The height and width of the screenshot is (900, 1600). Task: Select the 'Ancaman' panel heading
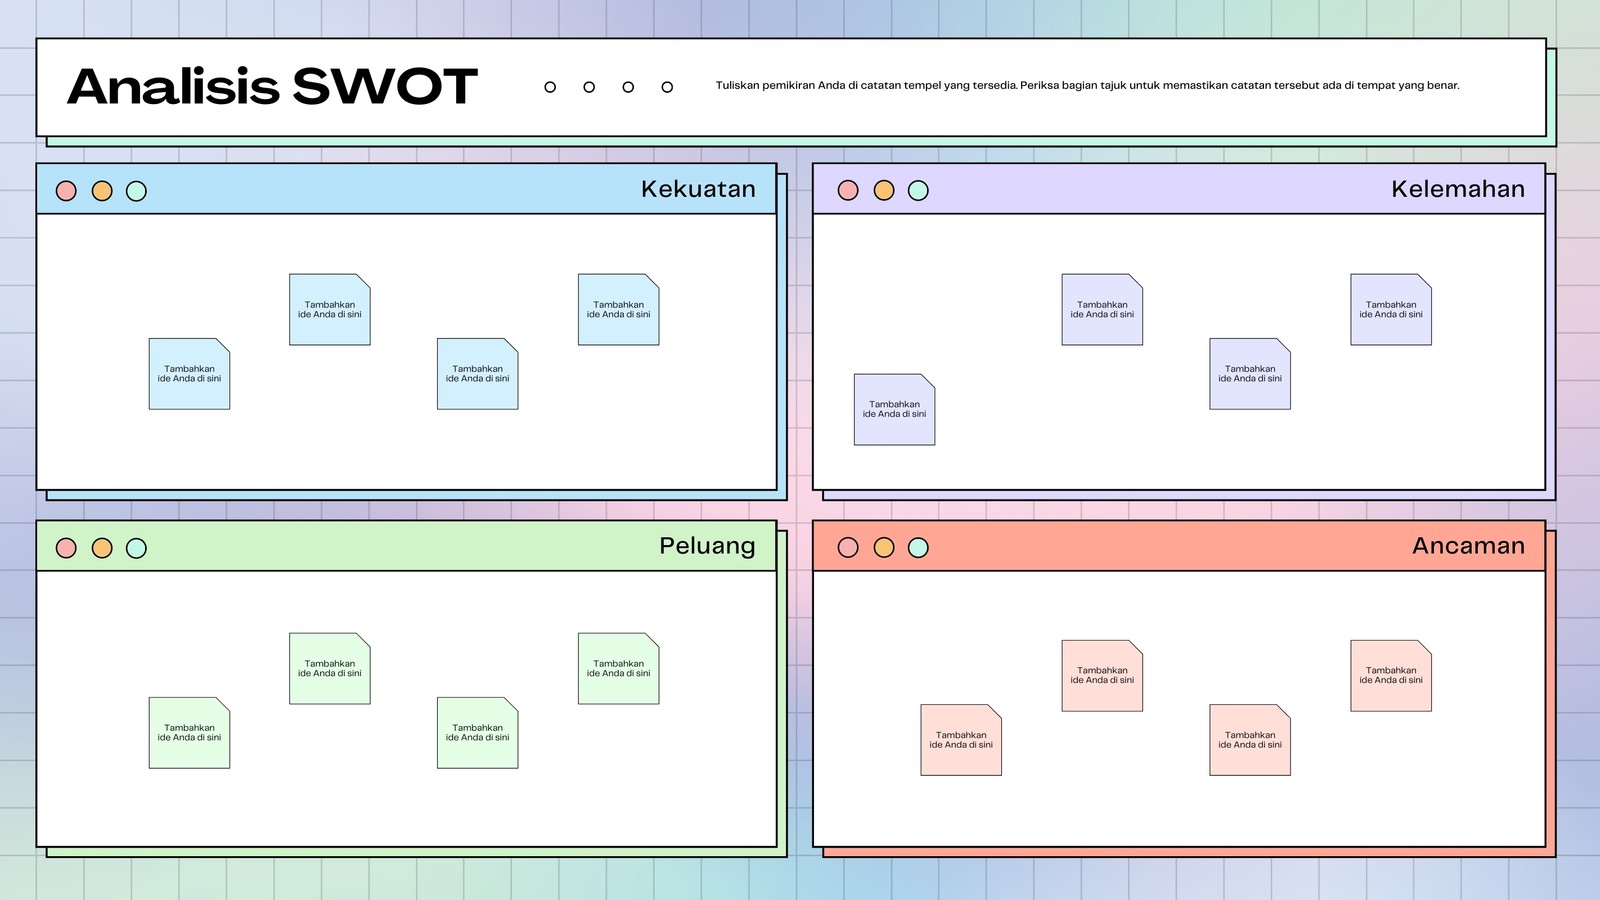pyautogui.click(x=1468, y=546)
